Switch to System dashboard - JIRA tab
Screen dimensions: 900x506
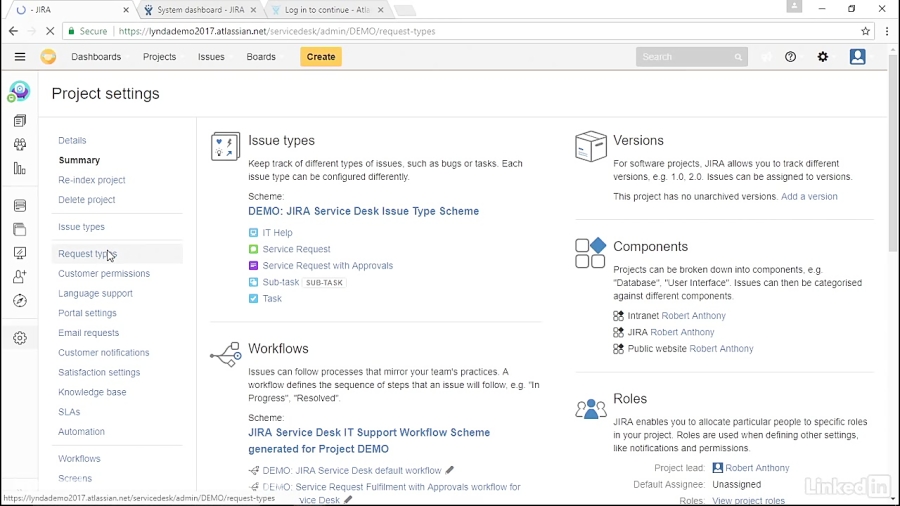pyautogui.click(x=201, y=10)
